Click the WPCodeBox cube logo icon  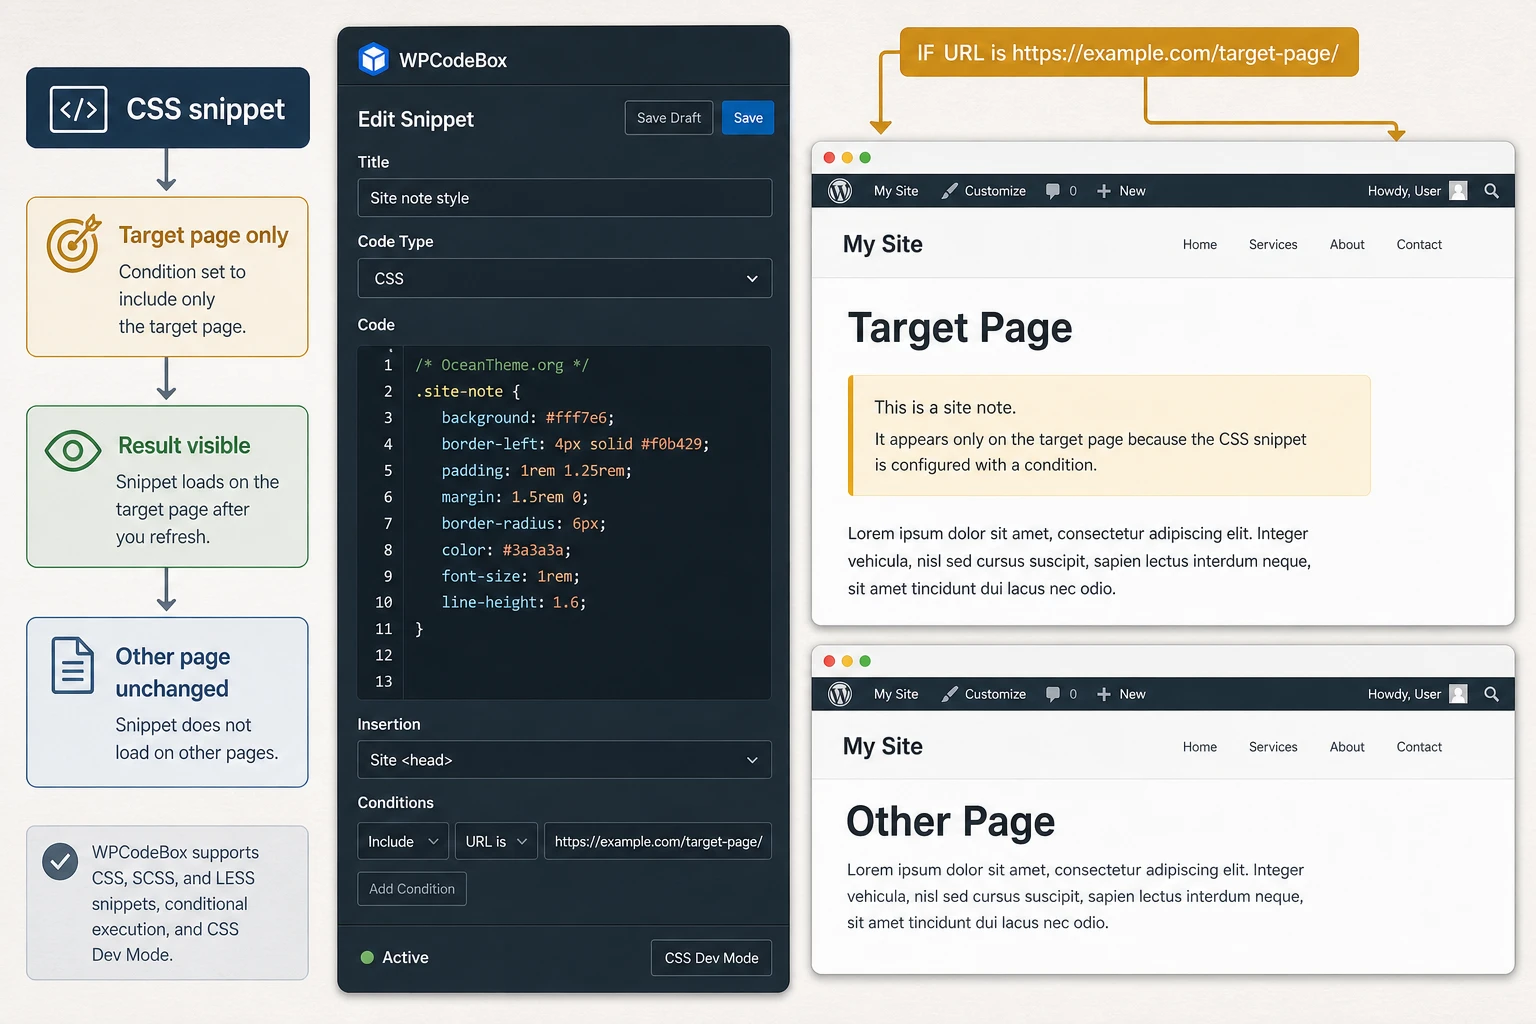point(373,59)
